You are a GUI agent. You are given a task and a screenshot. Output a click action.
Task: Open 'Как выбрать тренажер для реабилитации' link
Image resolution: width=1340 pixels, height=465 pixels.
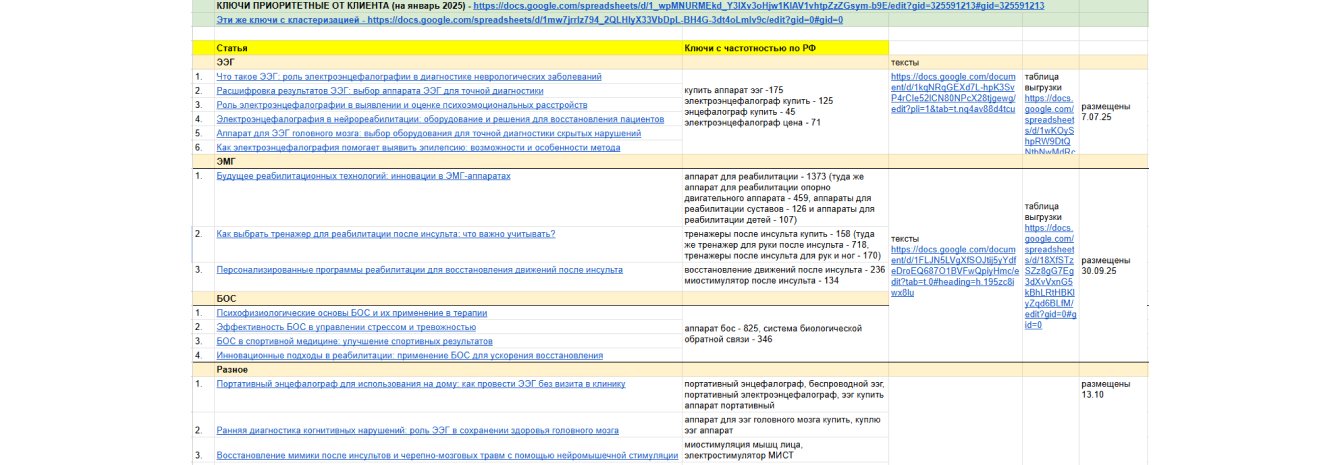[x=386, y=234]
